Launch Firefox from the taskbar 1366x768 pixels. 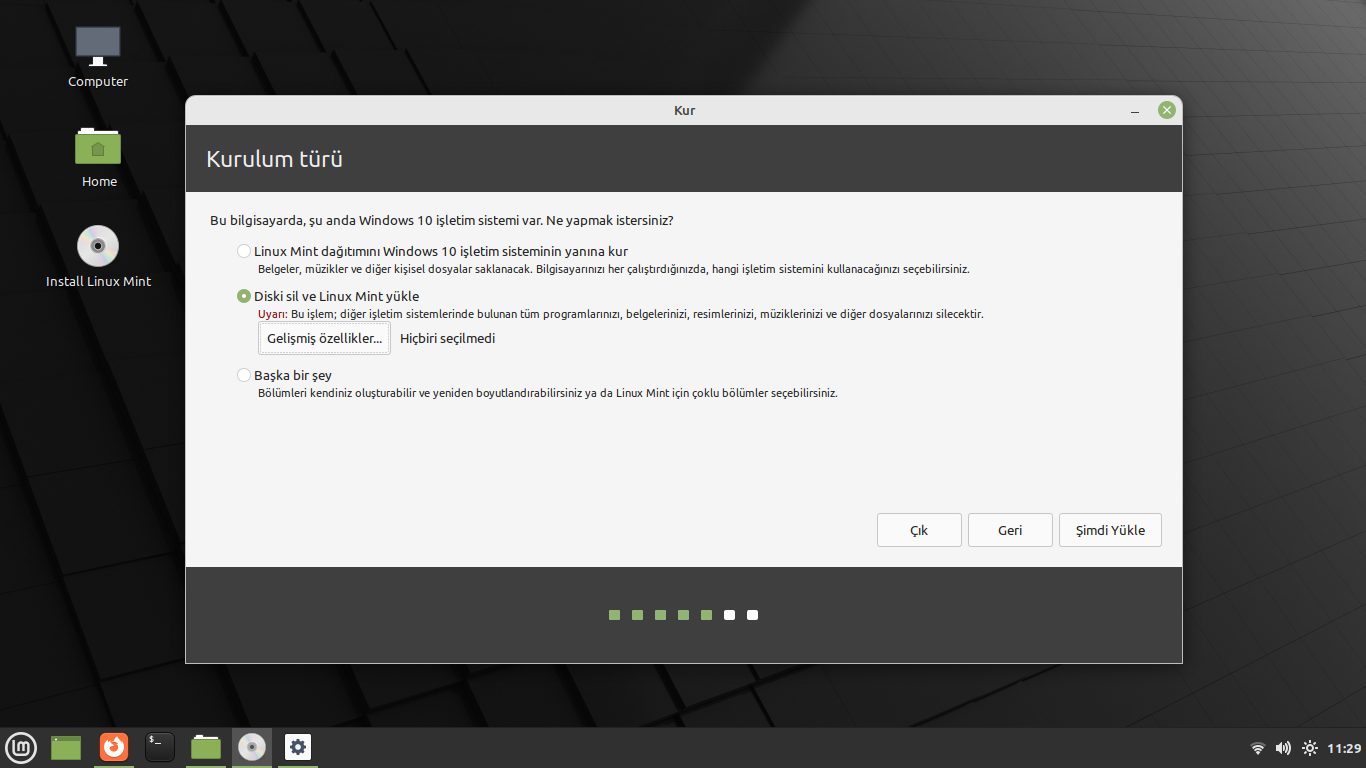(x=114, y=747)
